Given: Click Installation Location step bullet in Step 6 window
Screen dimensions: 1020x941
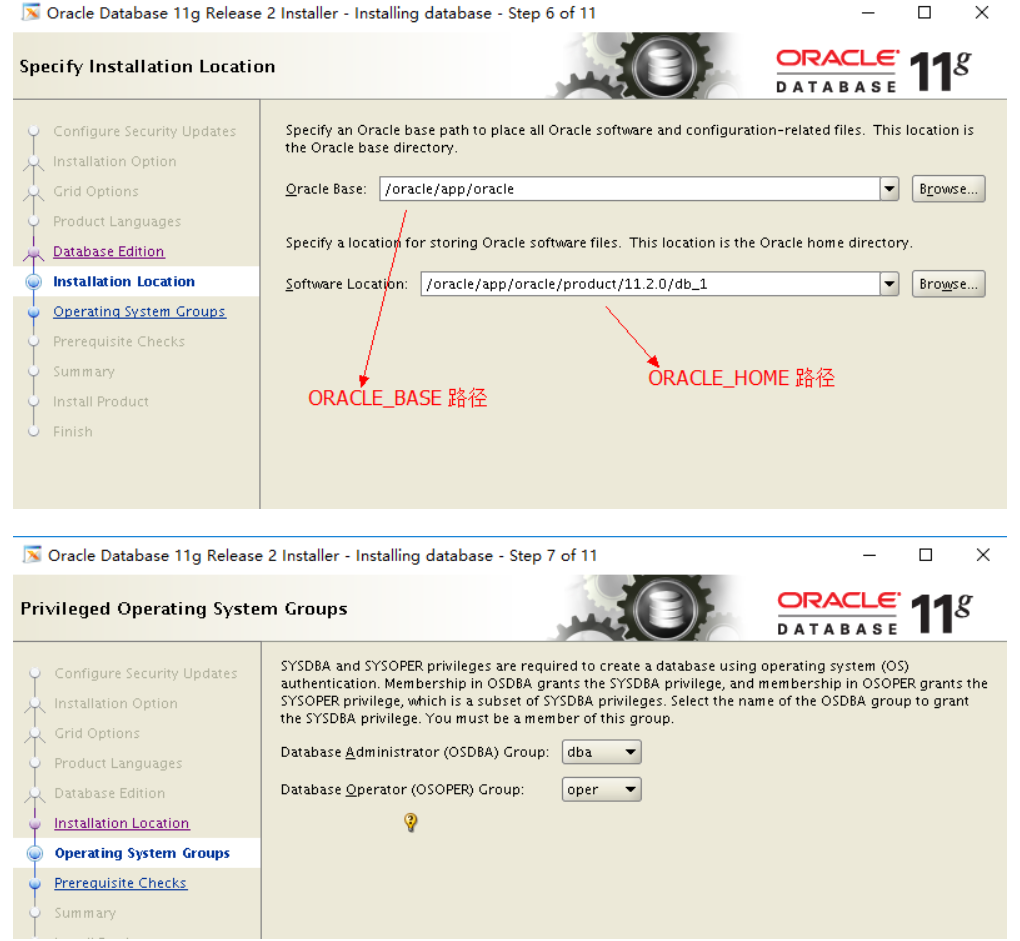Looking at the screenshot, I should (x=34, y=282).
